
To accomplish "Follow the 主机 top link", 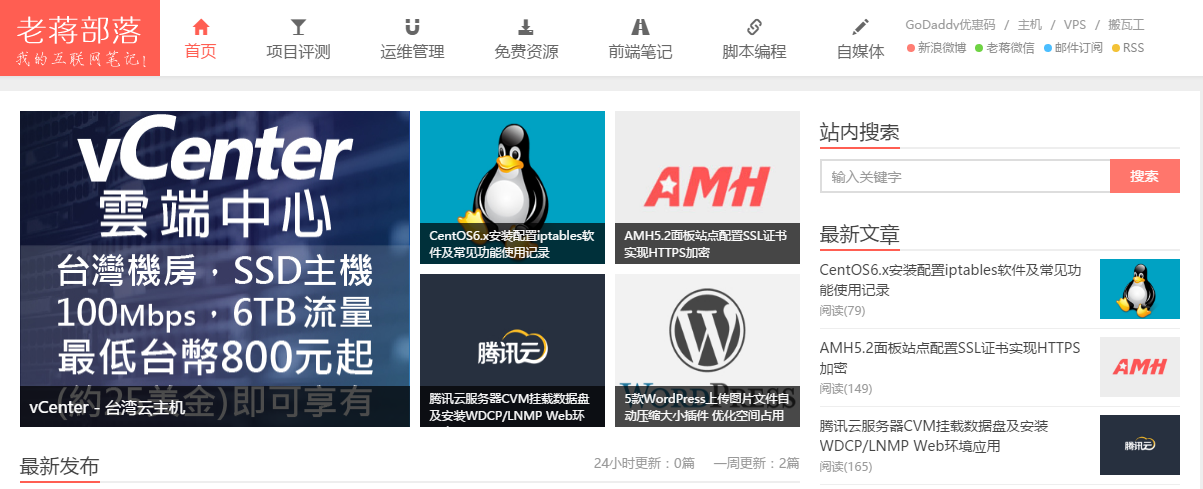I will pyautogui.click(x=1029, y=24).
